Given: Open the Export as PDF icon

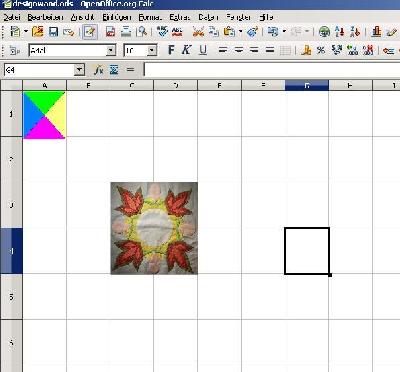Looking at the screenshot, I should [x=110, y=32].
